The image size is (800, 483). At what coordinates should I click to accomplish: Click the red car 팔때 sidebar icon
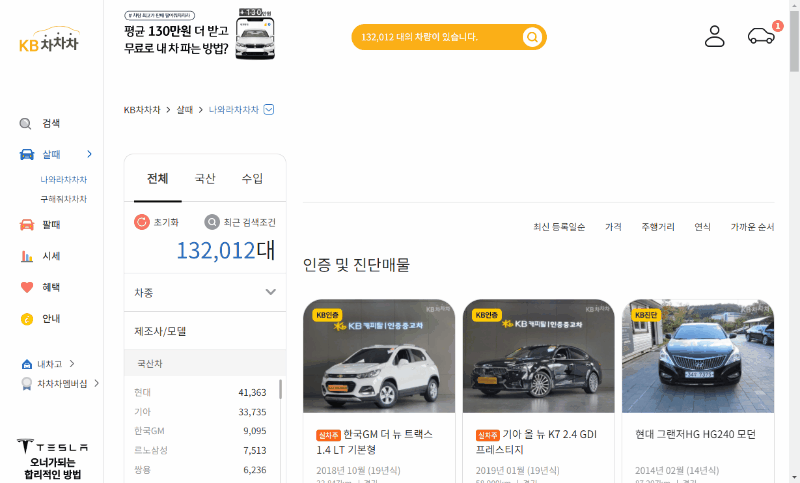27,224
